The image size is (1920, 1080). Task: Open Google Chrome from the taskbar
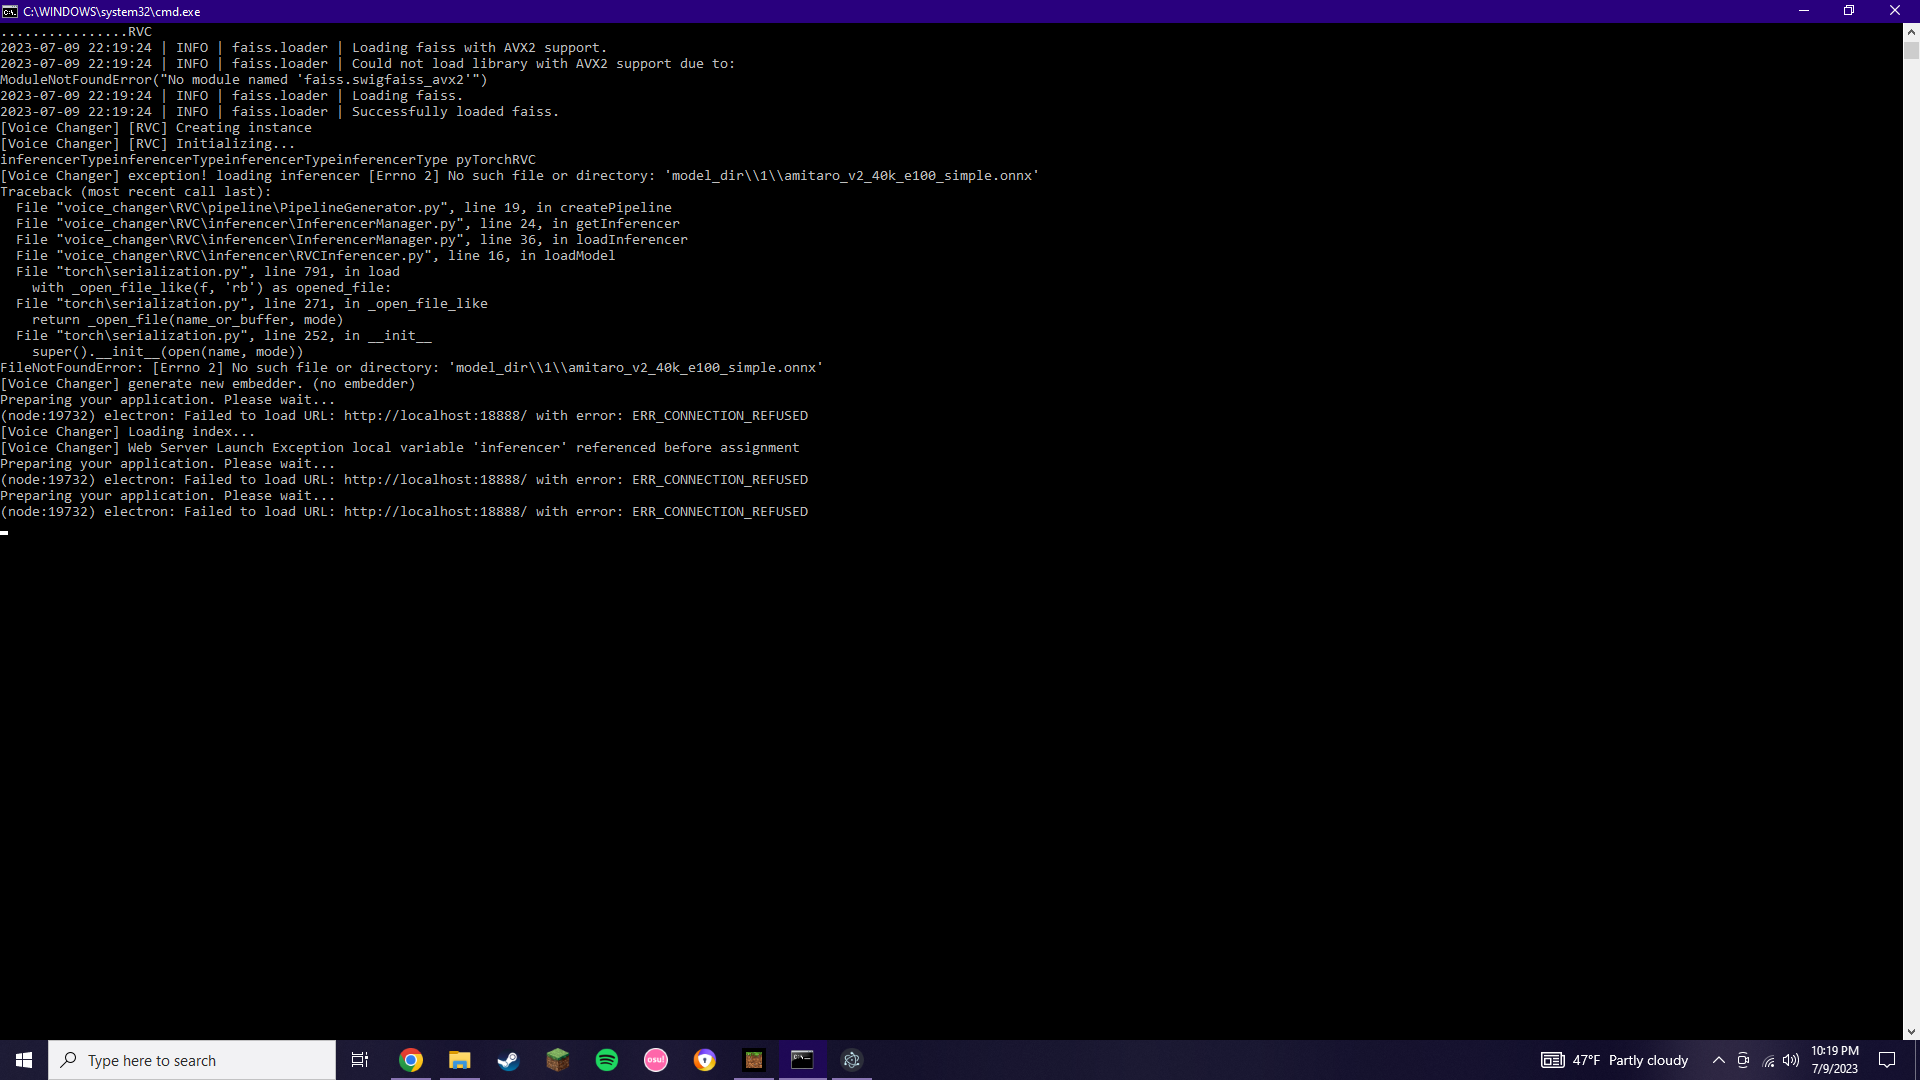pyautogui.click(x=410, y=1060)
